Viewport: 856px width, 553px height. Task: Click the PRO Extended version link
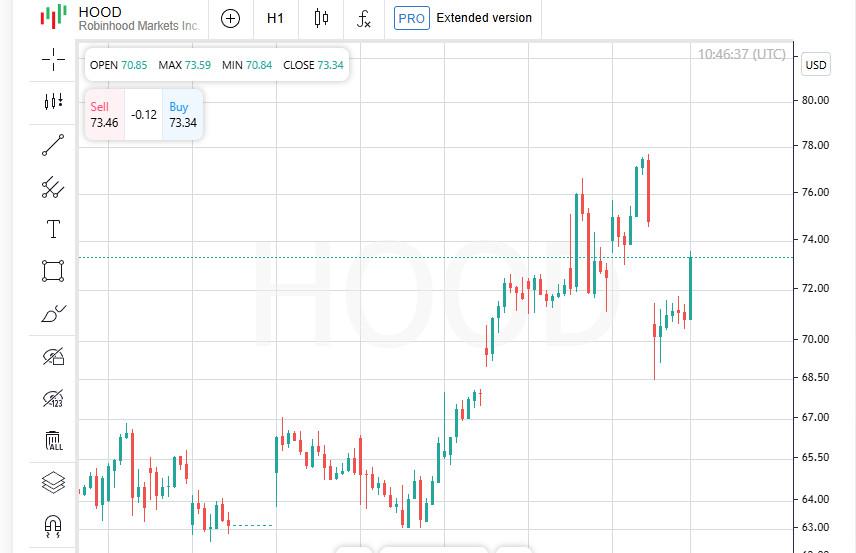pyautogui.click(x=463, y=18)
